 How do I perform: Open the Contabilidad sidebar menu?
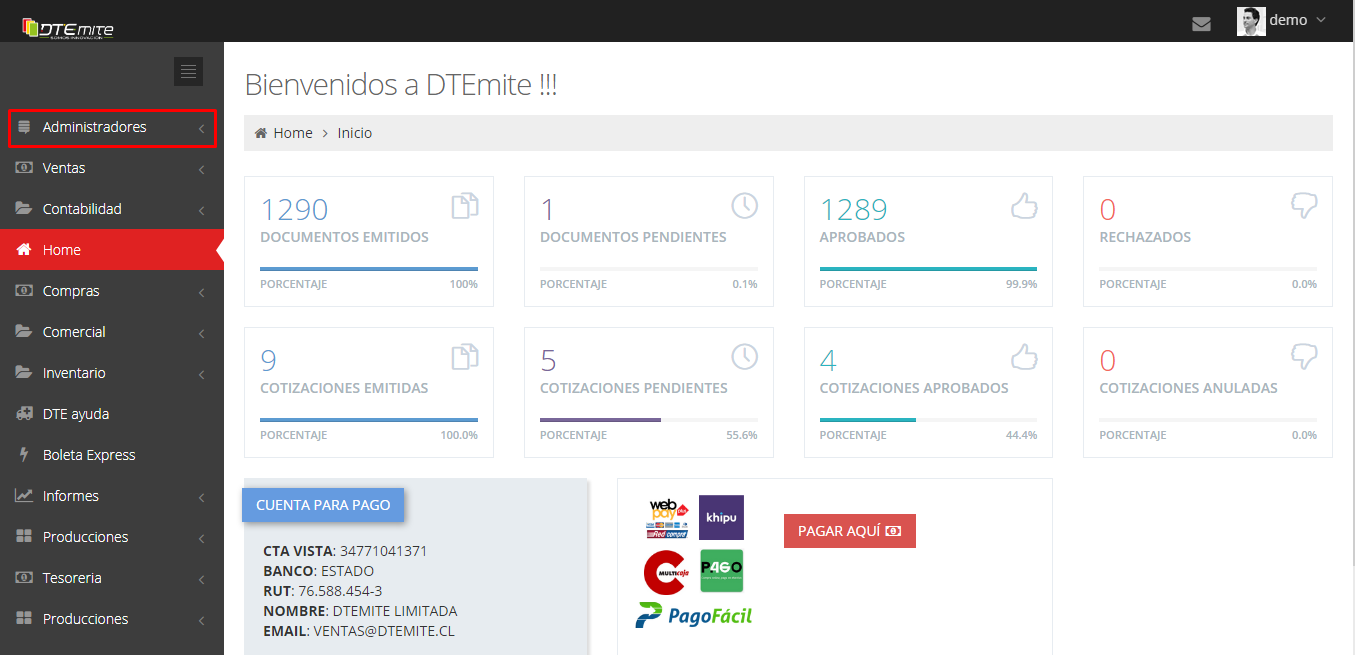[112, 209]
